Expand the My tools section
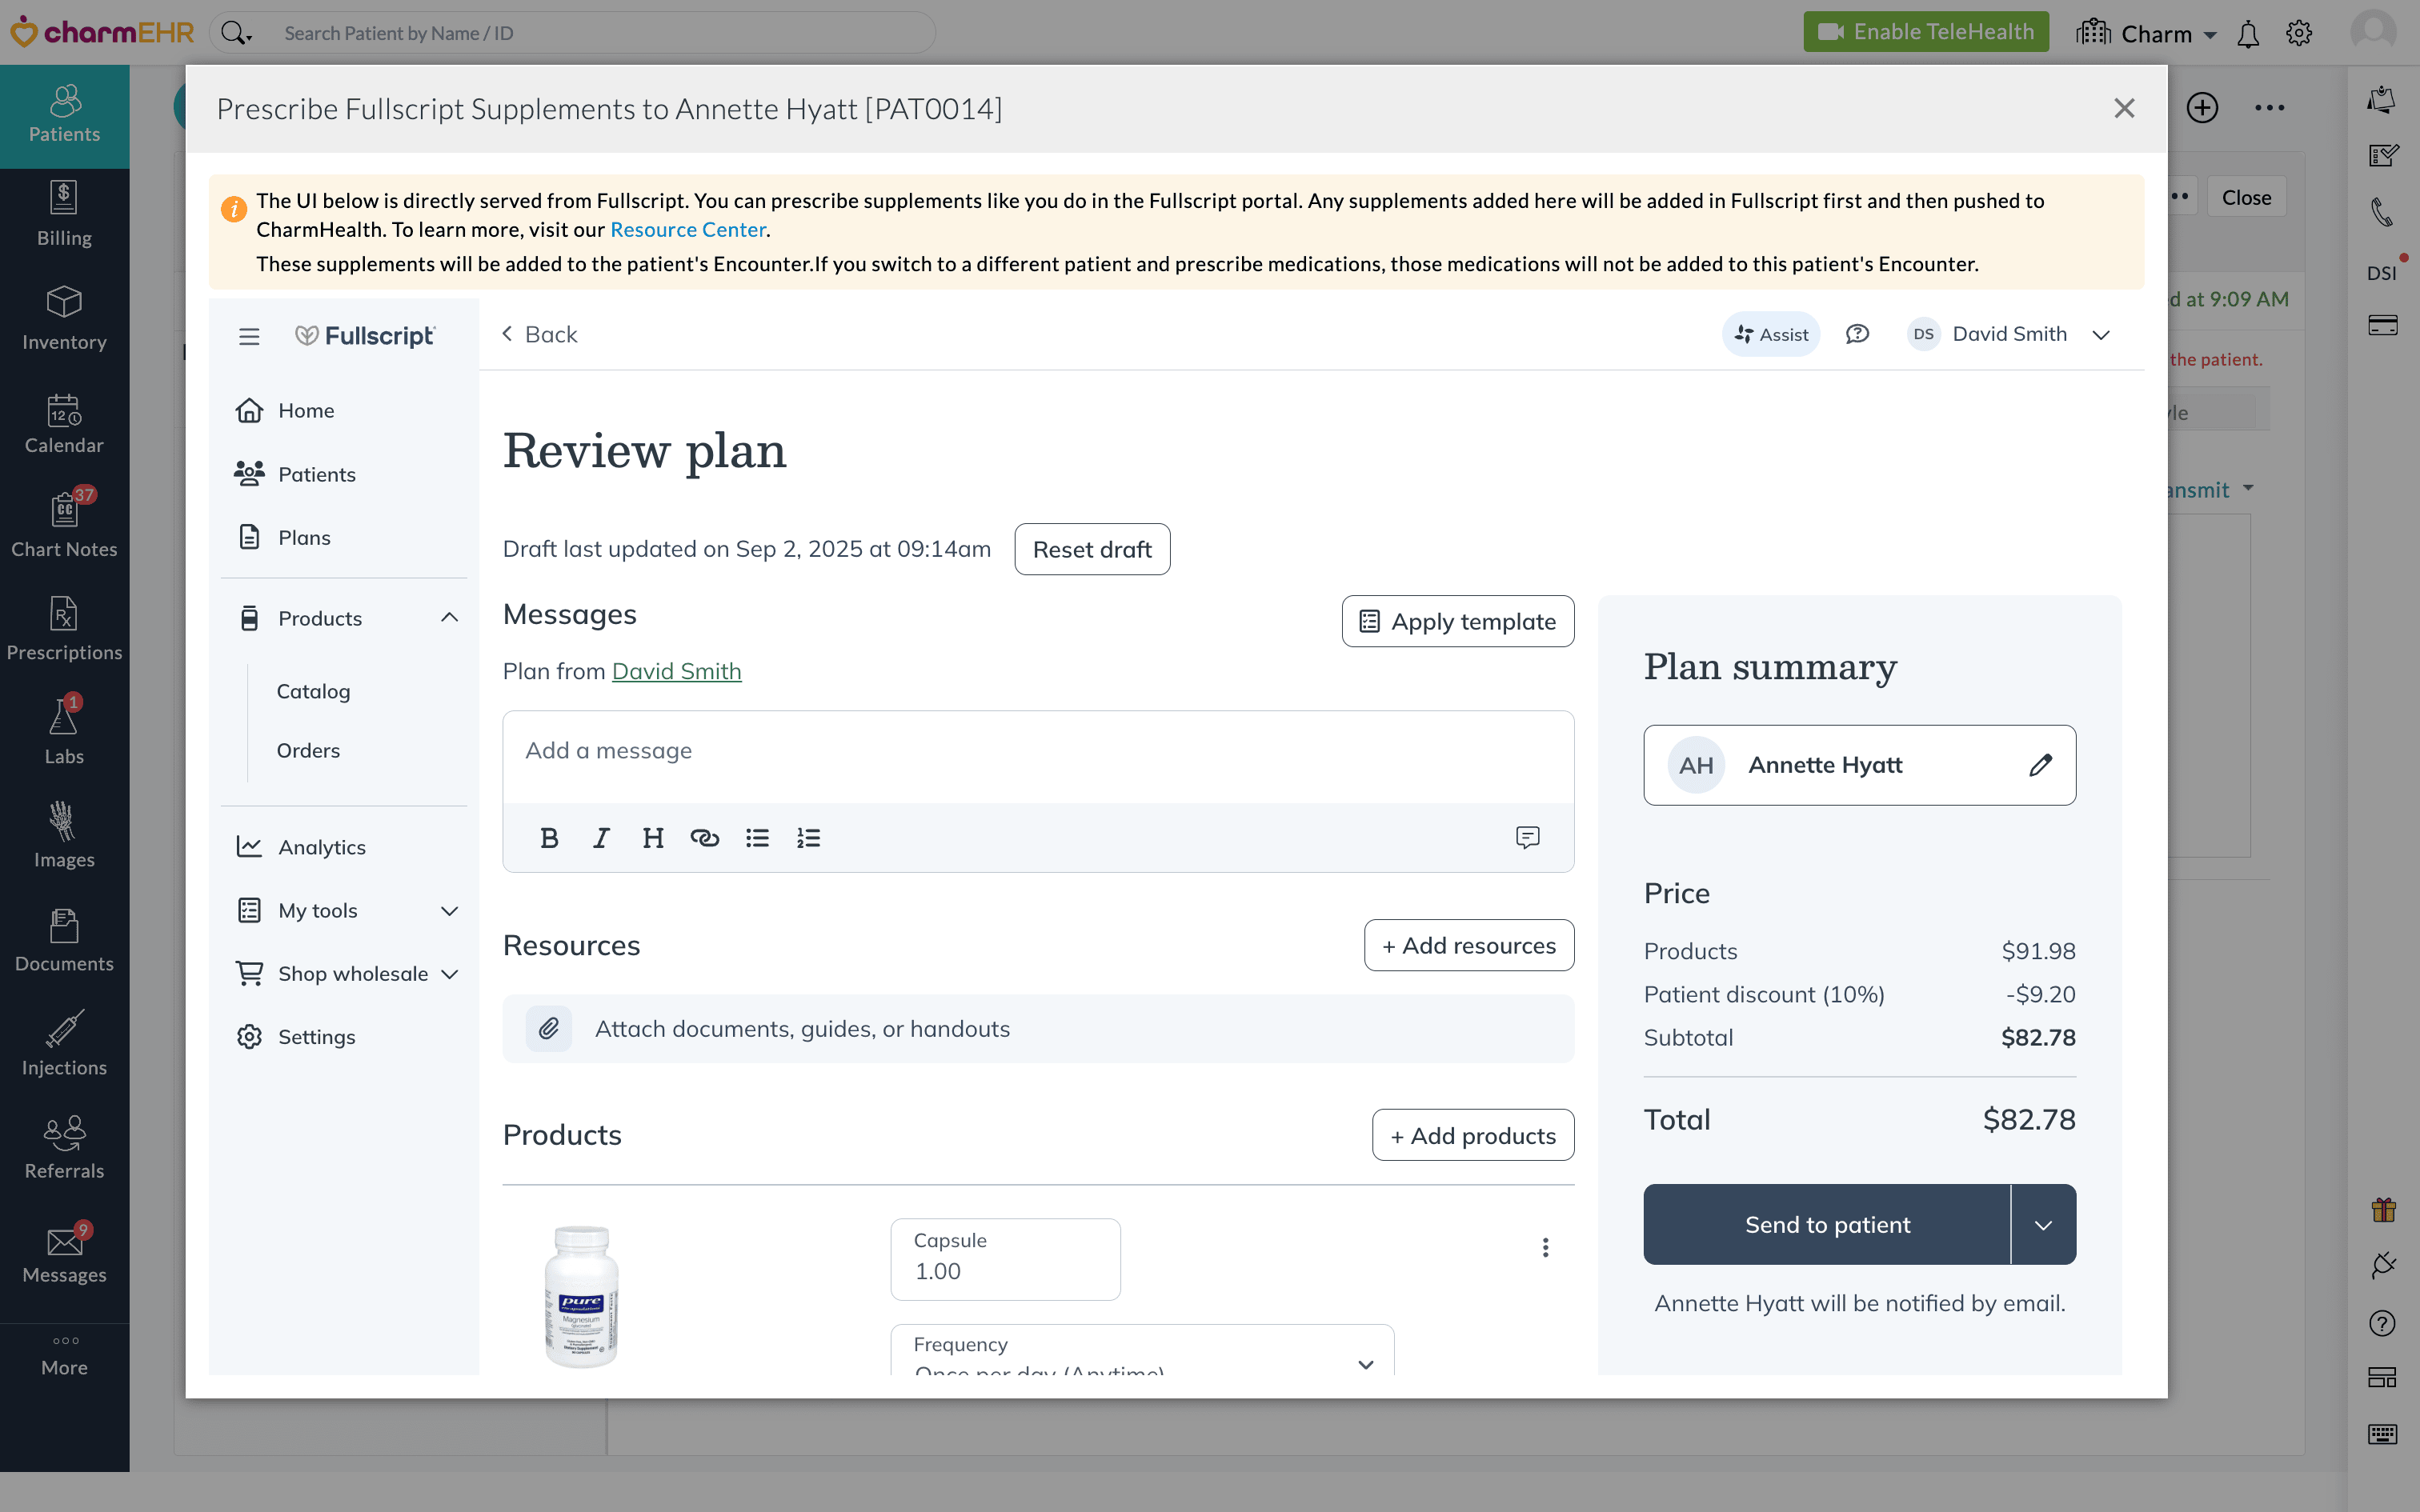 pyautogui.click(x=449, y=911)
